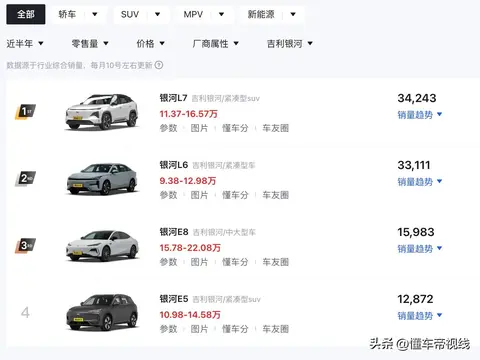Open 懂车分 for 银河E5
The image size is (480, 360).
235,329
